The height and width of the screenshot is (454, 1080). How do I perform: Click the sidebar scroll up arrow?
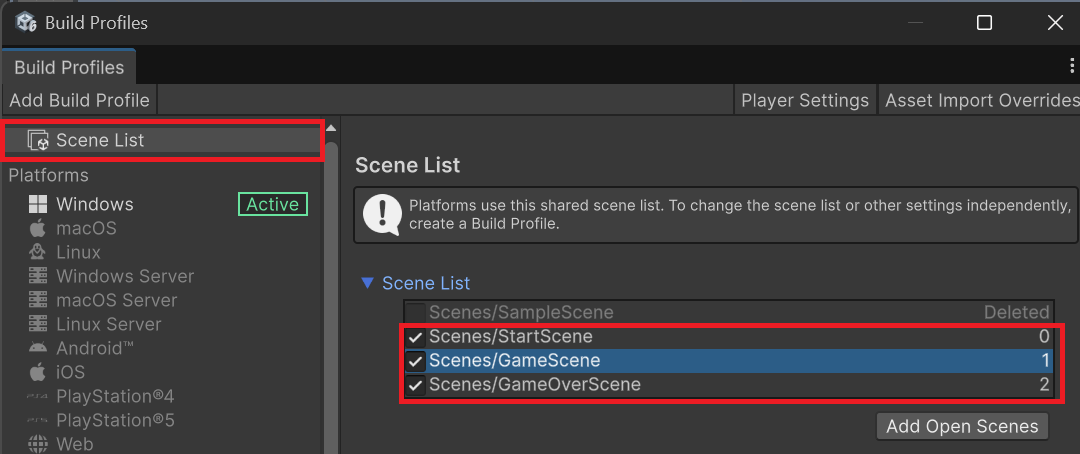[x=331, y=128]
